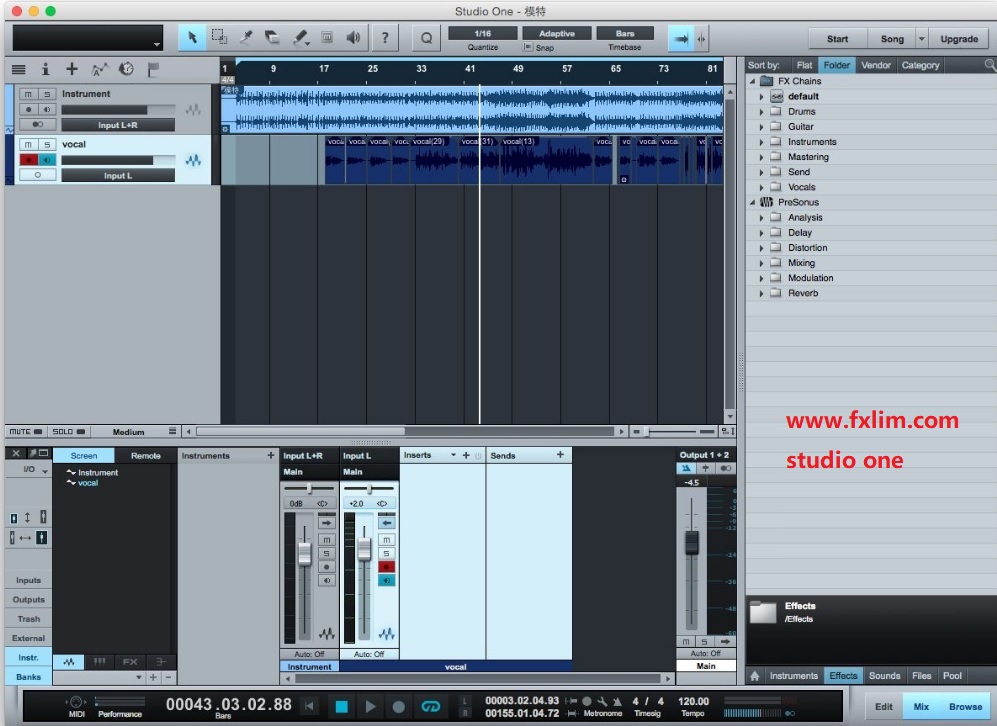Toggle global SOLO button

[69, 432]
